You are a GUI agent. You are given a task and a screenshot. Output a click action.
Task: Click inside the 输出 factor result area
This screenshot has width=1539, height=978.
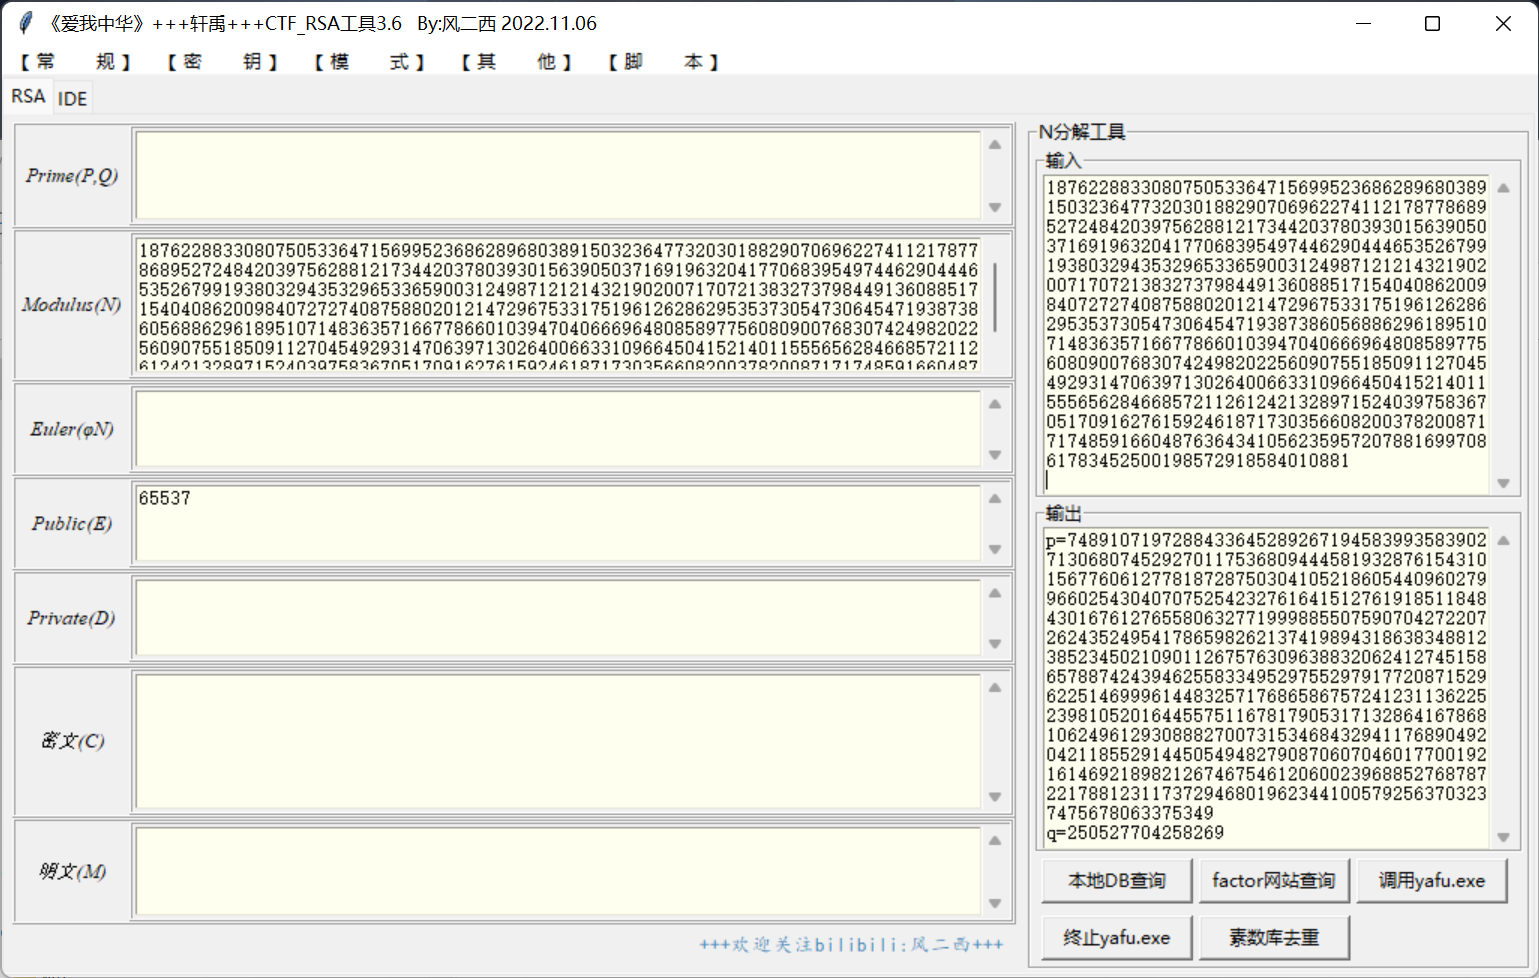[x=1266, y=687]
